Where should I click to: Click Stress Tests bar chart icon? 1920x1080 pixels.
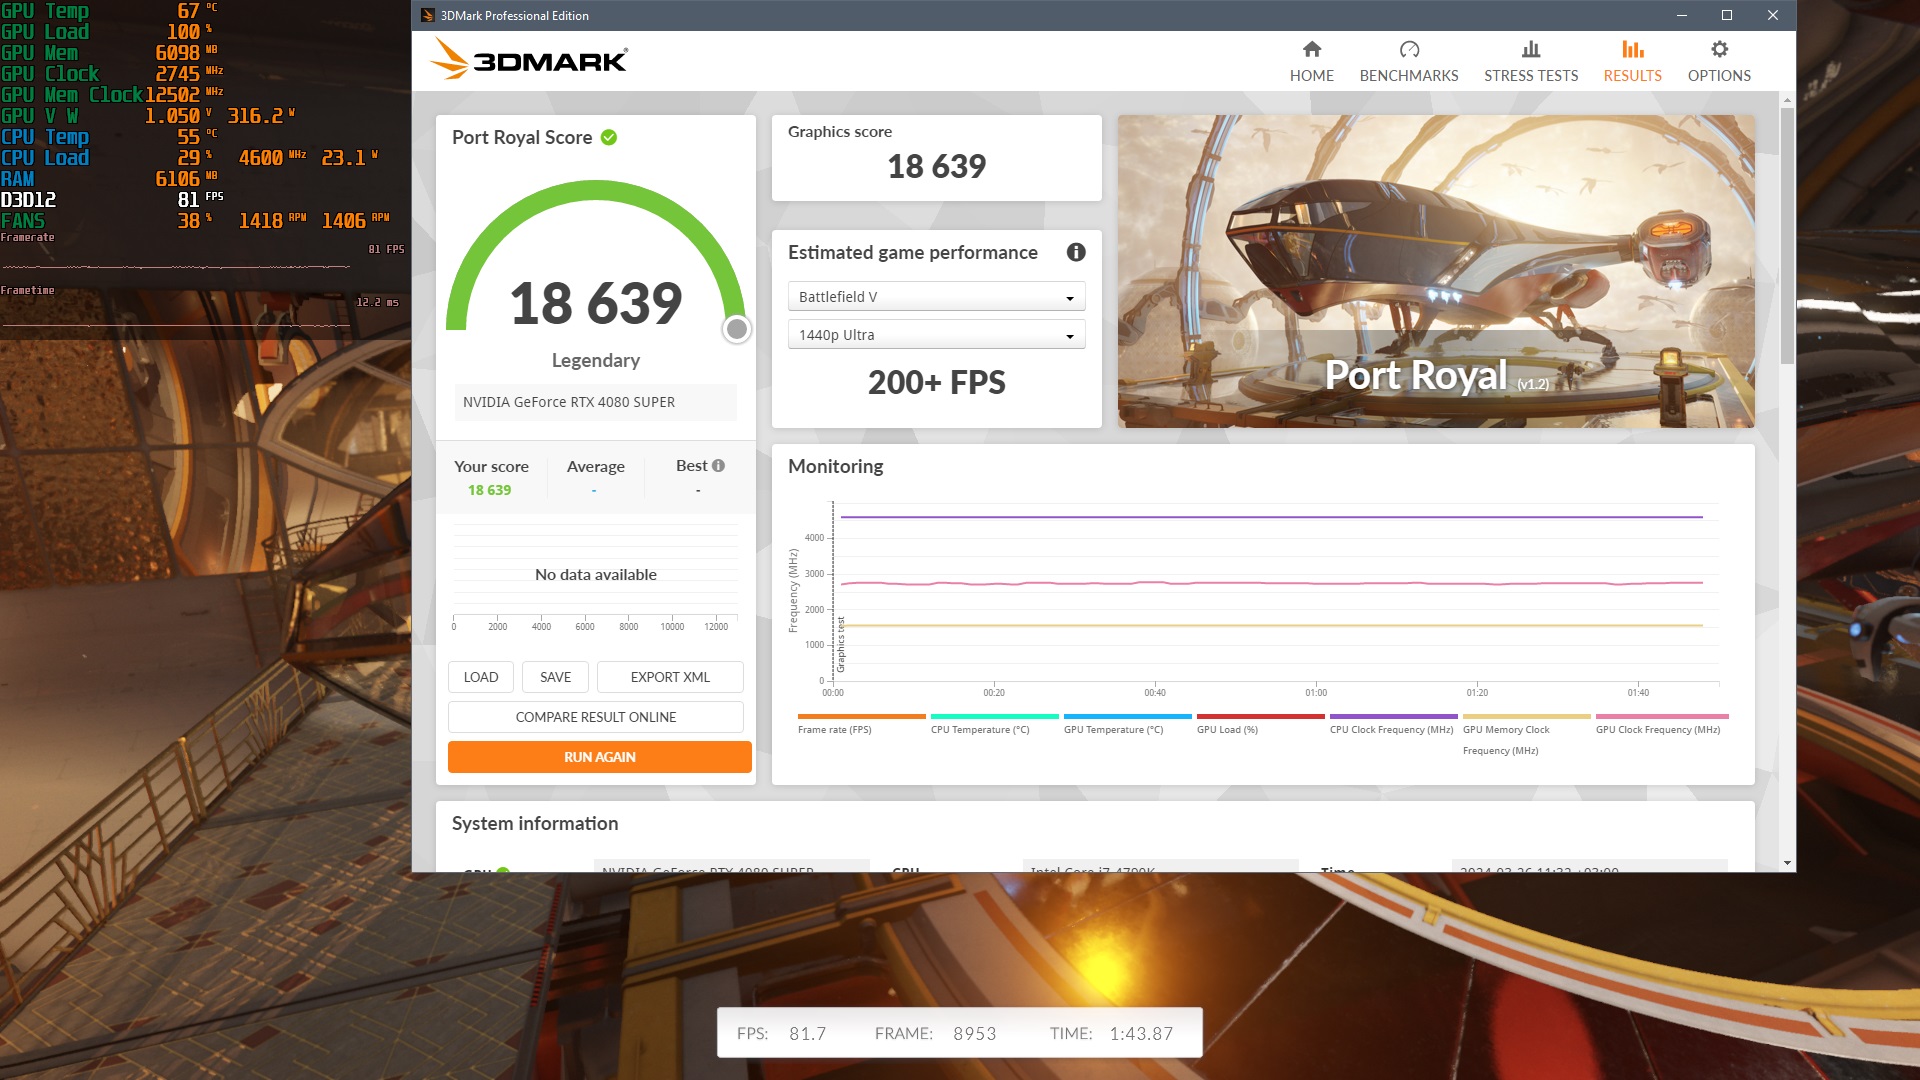click(x=1530, y=50)
